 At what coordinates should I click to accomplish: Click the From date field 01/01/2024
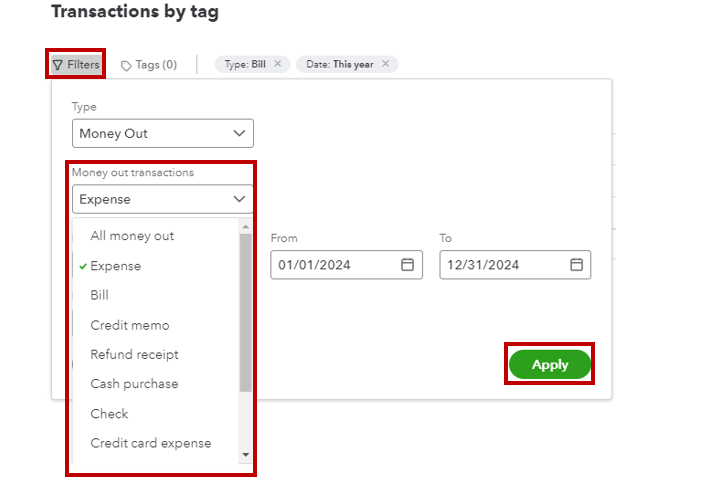tap(346, 265)
